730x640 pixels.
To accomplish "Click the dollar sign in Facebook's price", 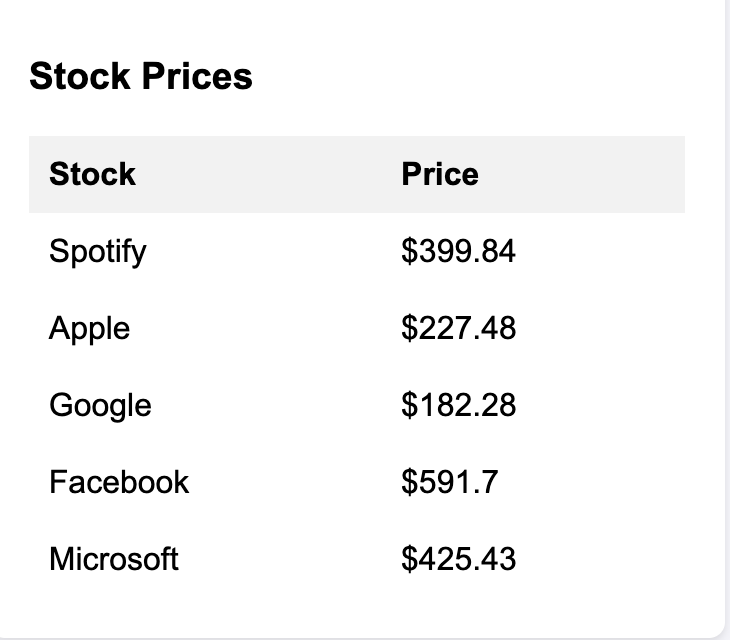I will pos(408,482).
